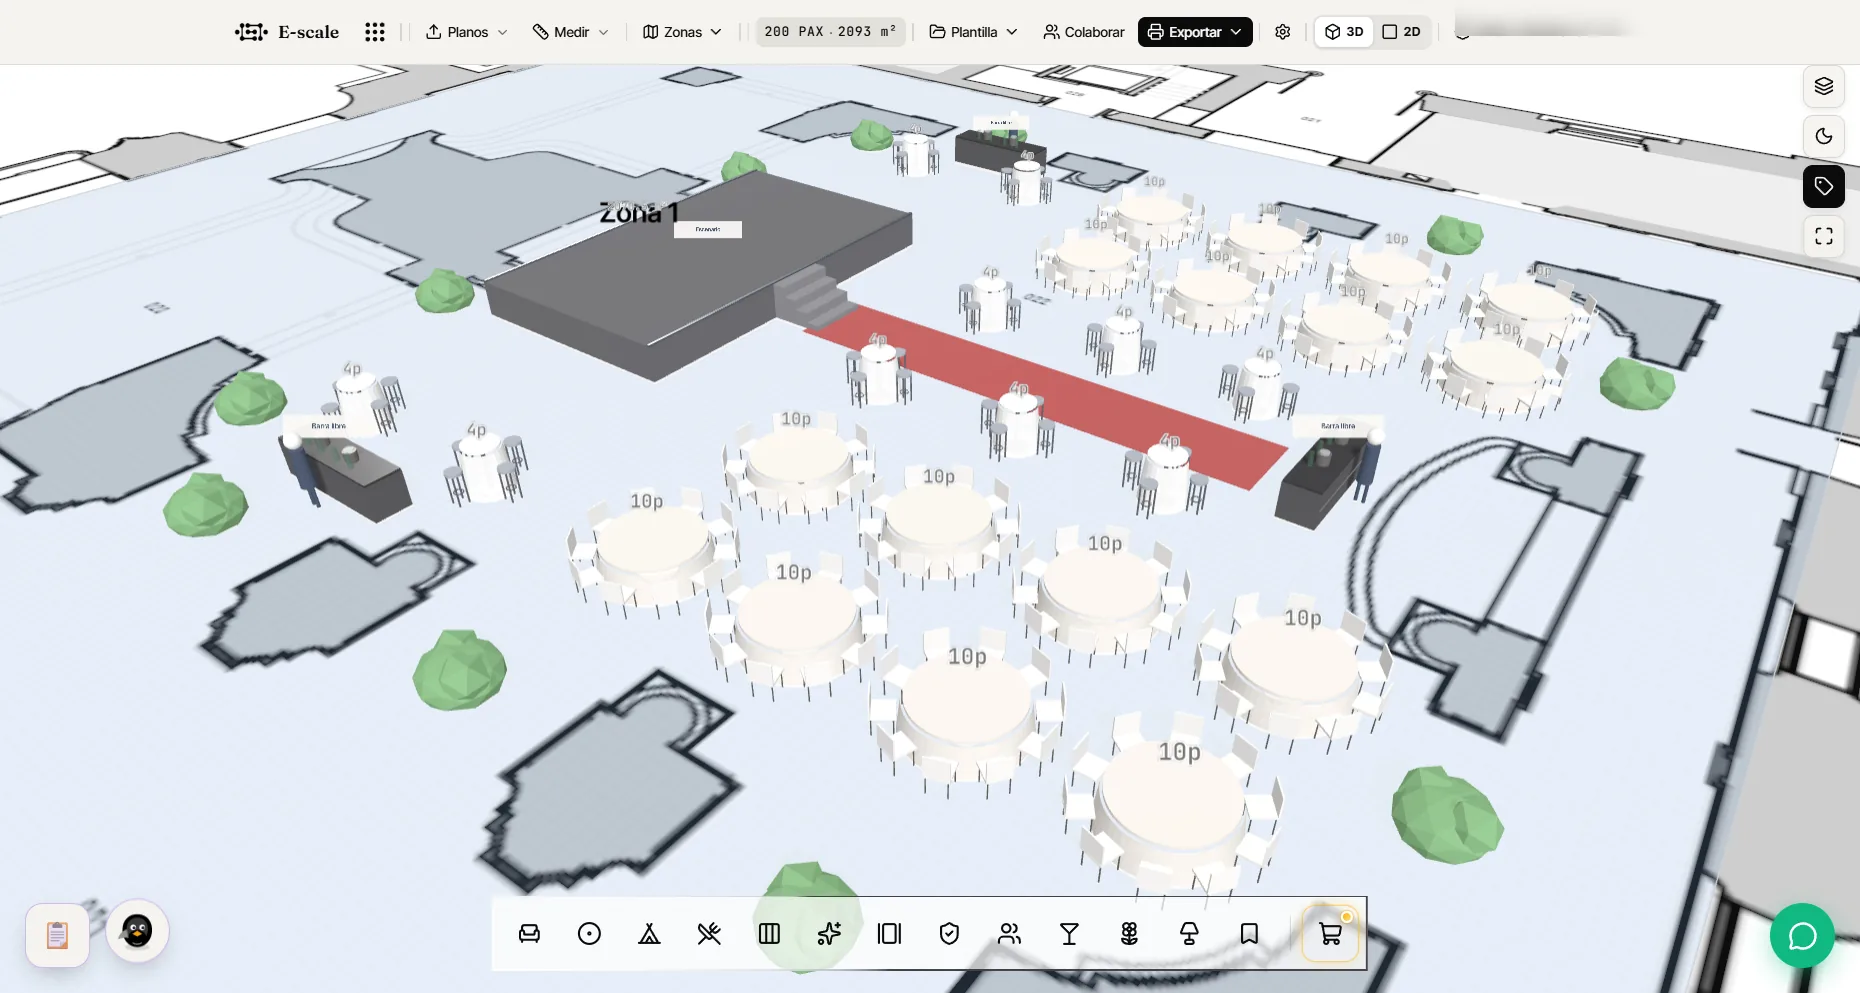Select the Zona 1 label

tap(639, 212)
